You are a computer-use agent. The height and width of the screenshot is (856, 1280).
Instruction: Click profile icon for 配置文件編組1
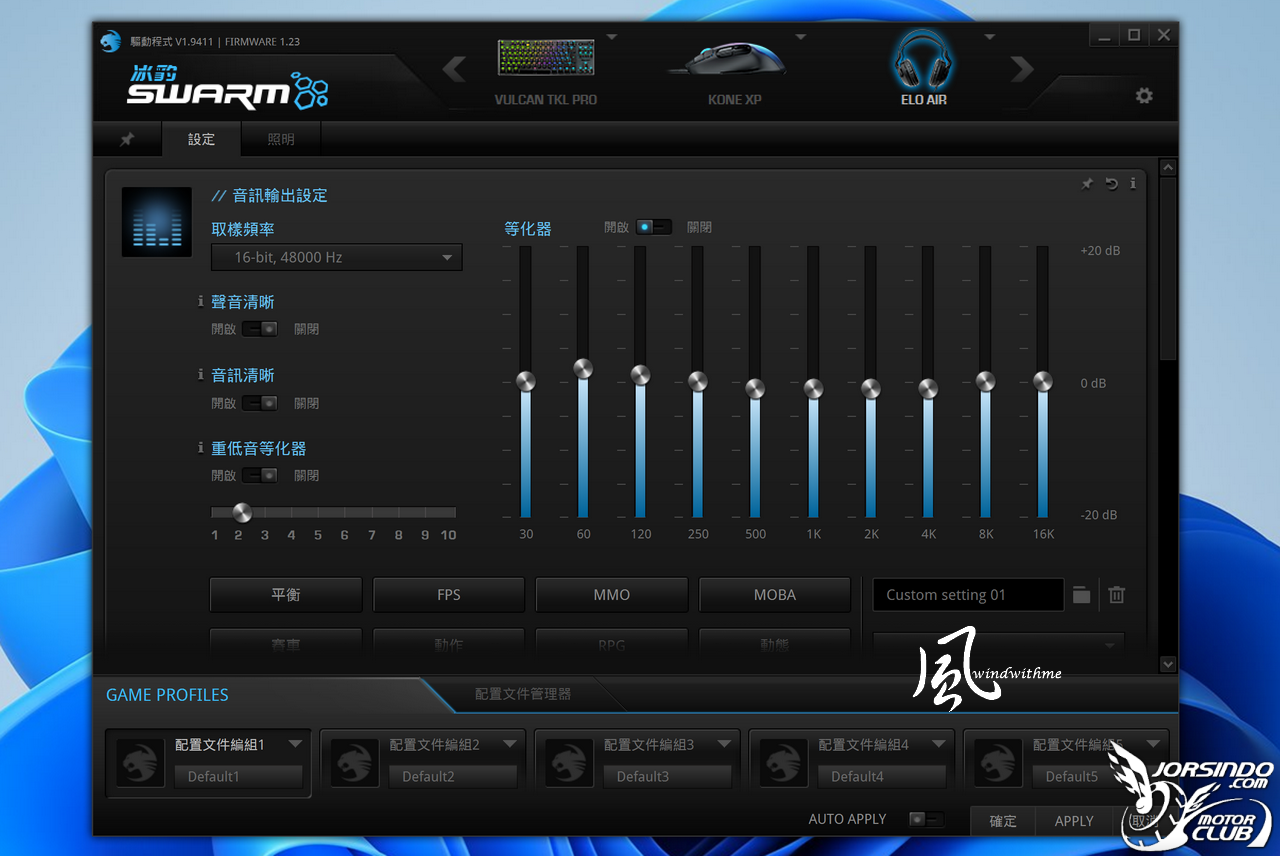(141, 764)
